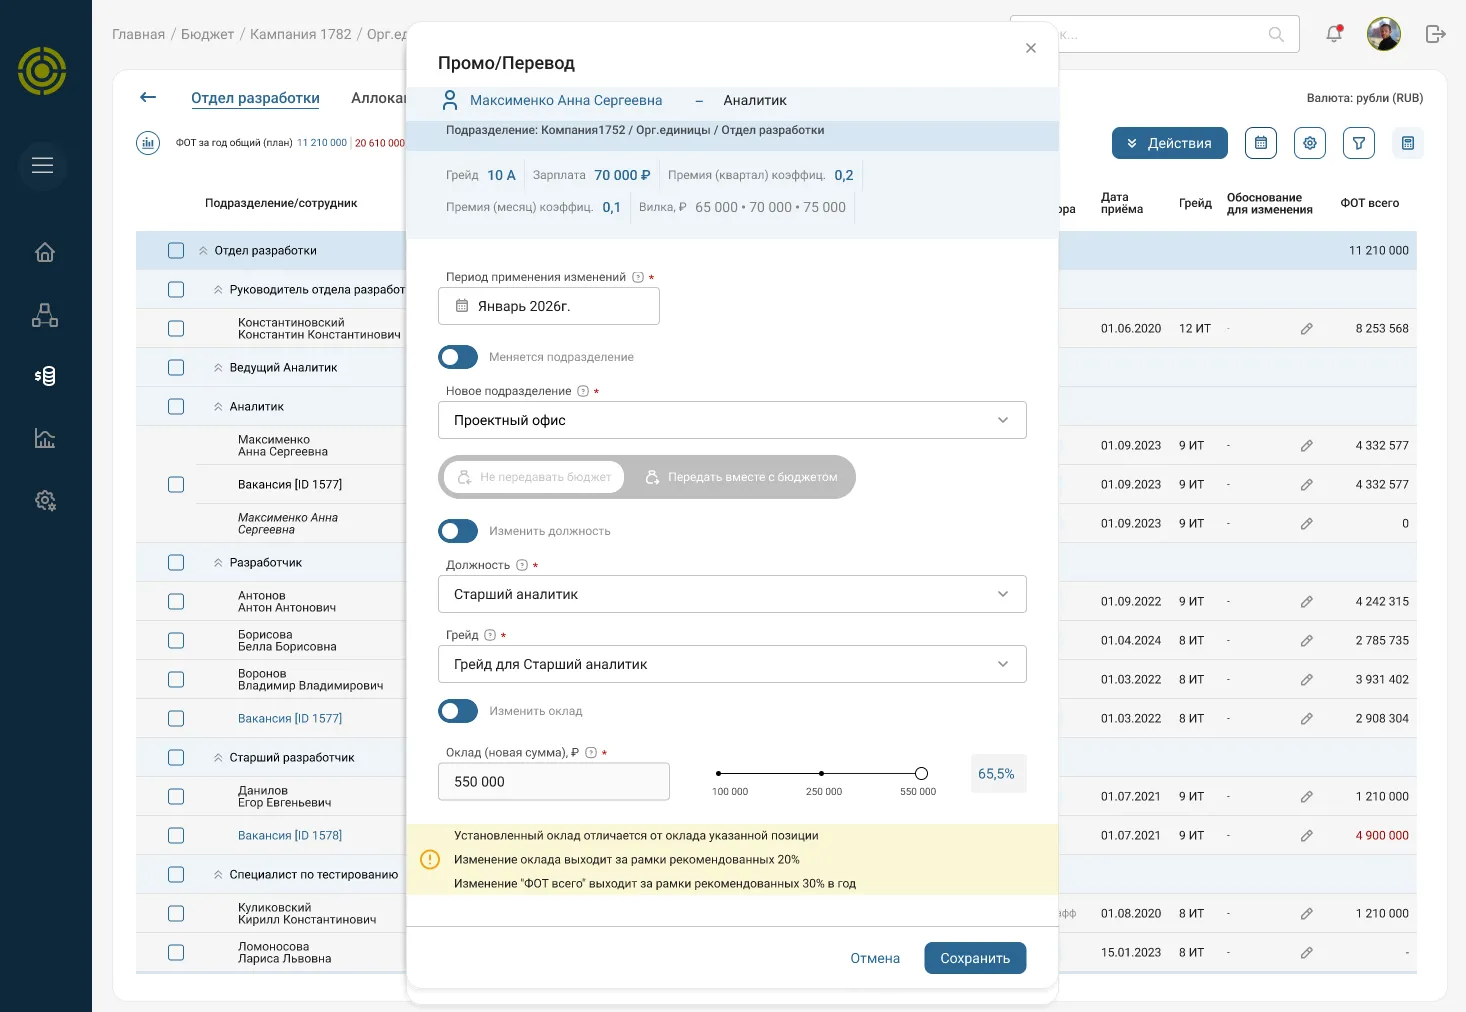Open table settings gear icon
Image resolution: width=1466 pixels, height=1012 pixels.
1310,143
